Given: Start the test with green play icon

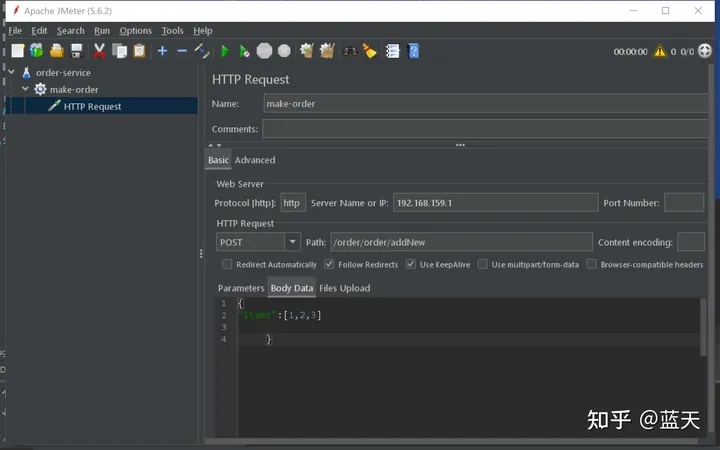Looking at the screenshot, I should pyautogui.click(x=225, y=51).
